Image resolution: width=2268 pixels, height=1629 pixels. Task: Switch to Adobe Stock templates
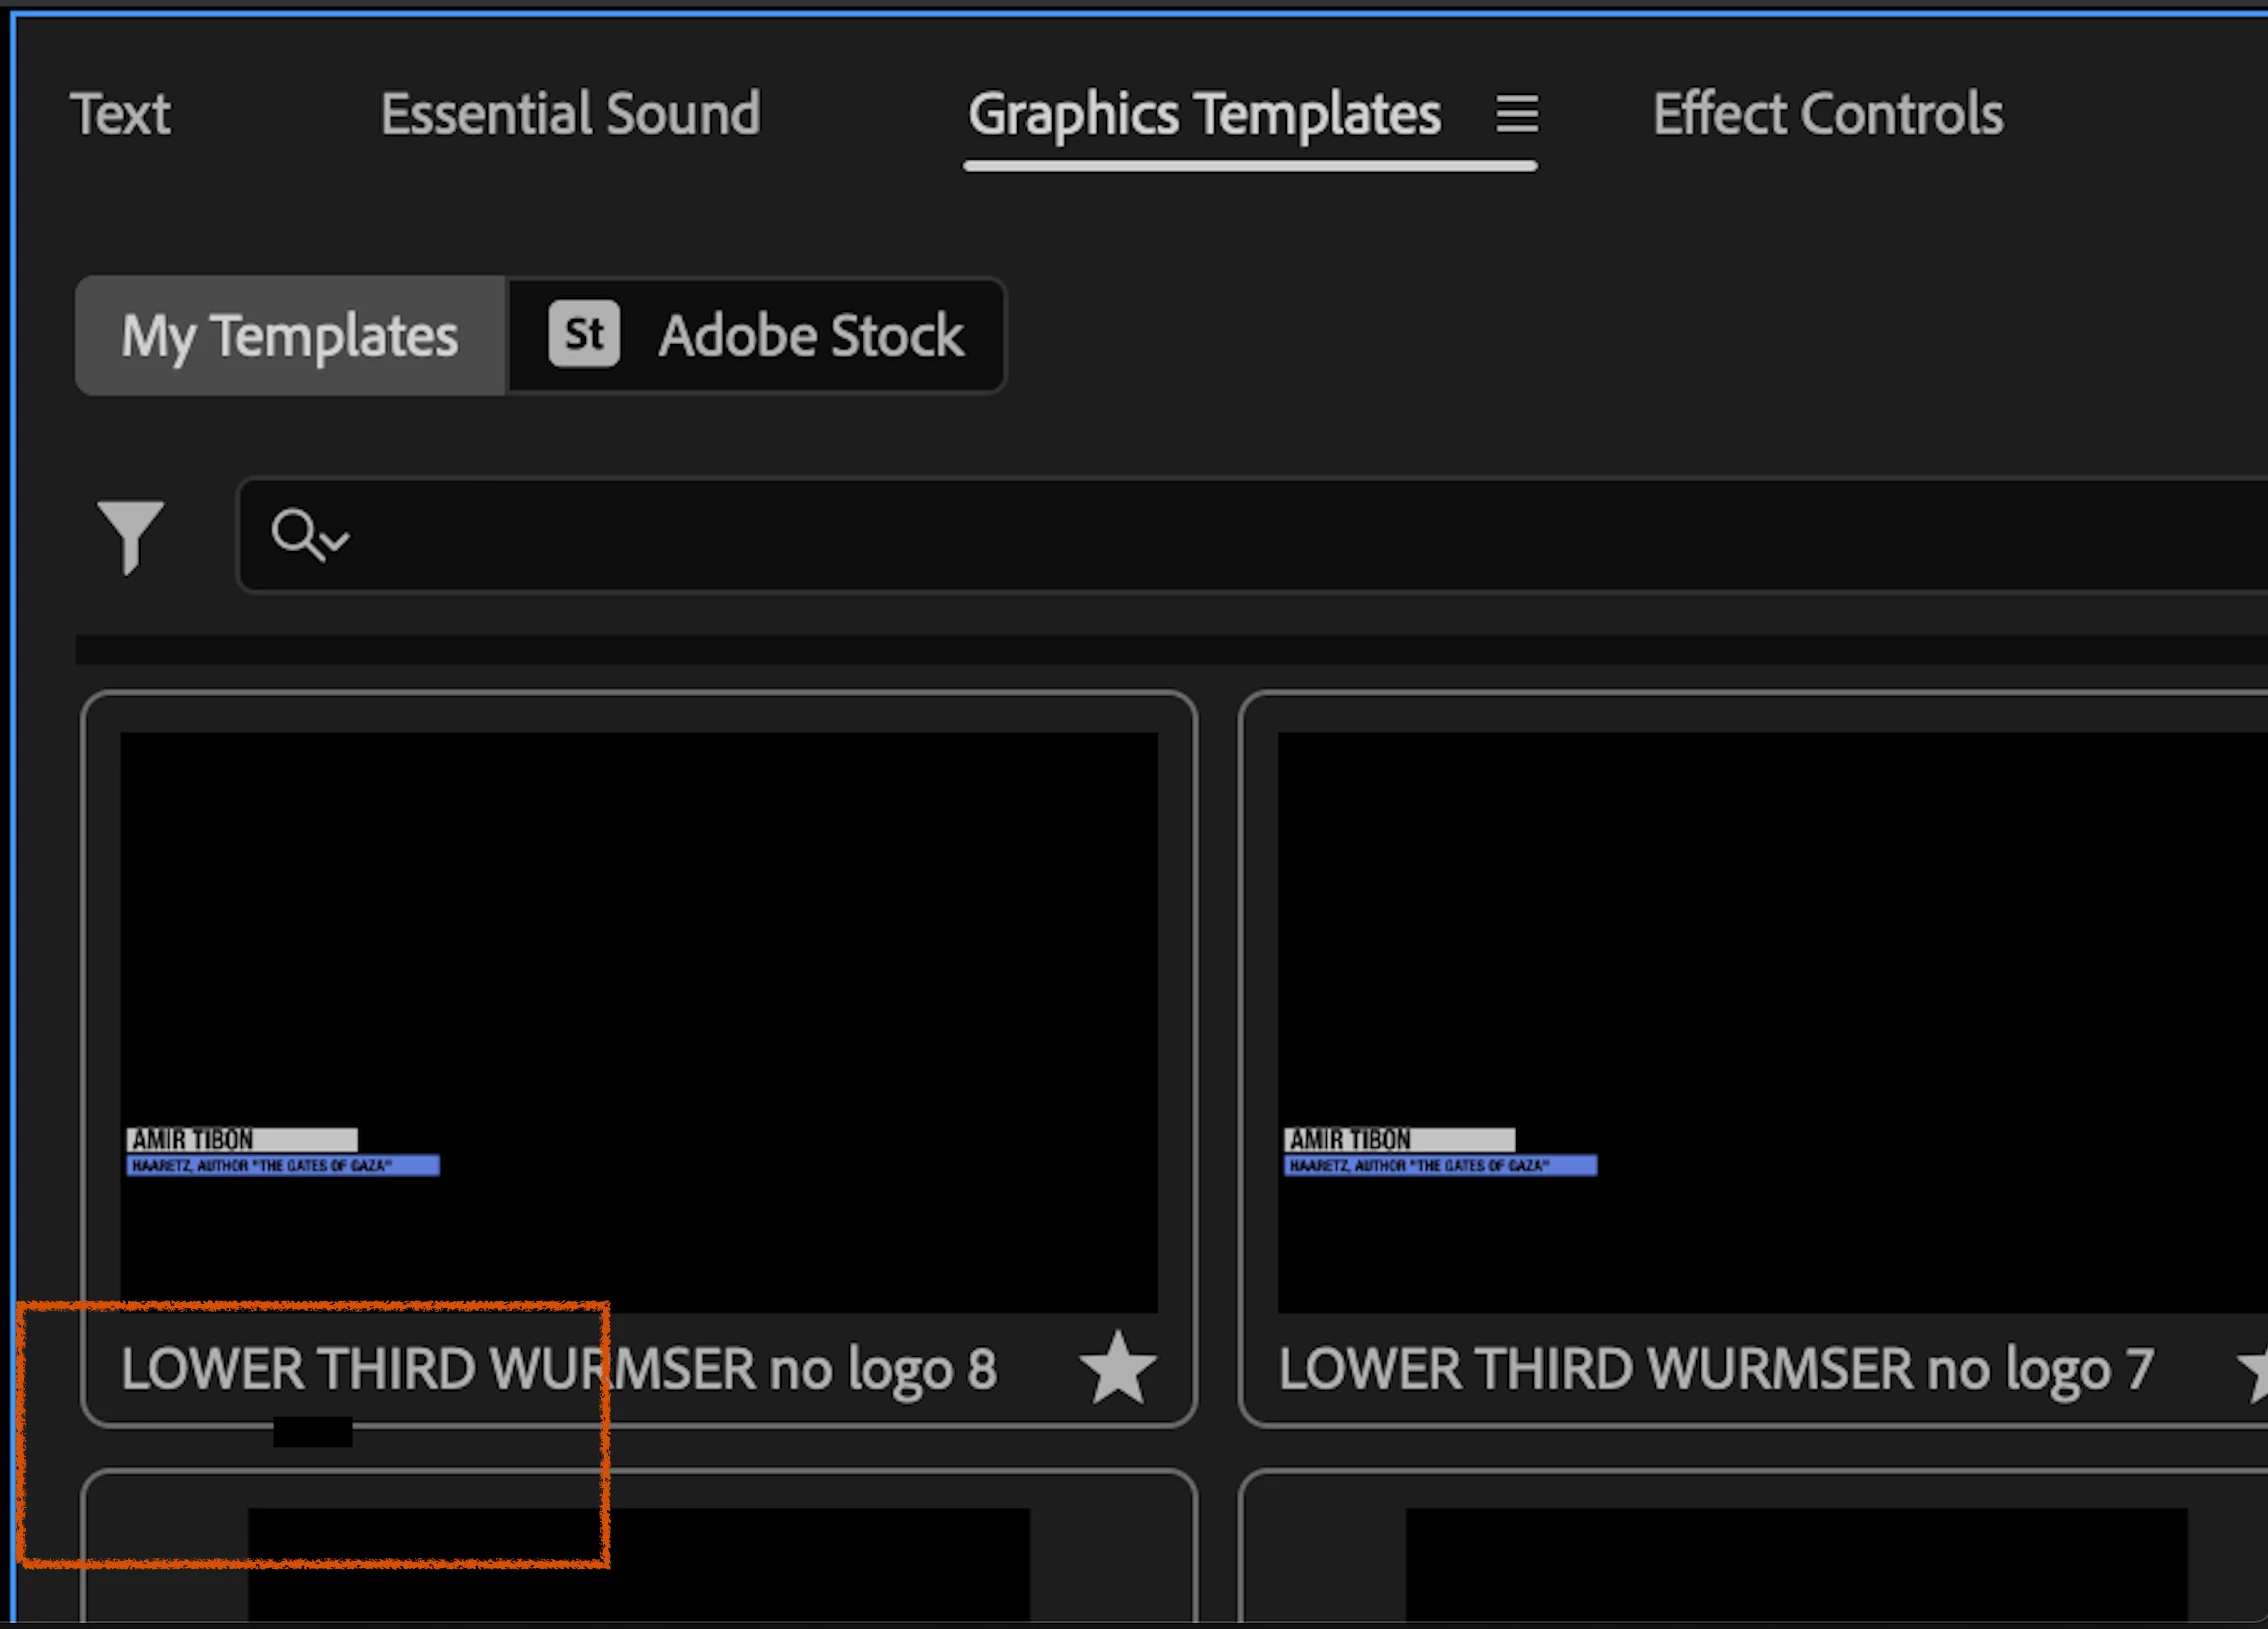tap(756, 336)
